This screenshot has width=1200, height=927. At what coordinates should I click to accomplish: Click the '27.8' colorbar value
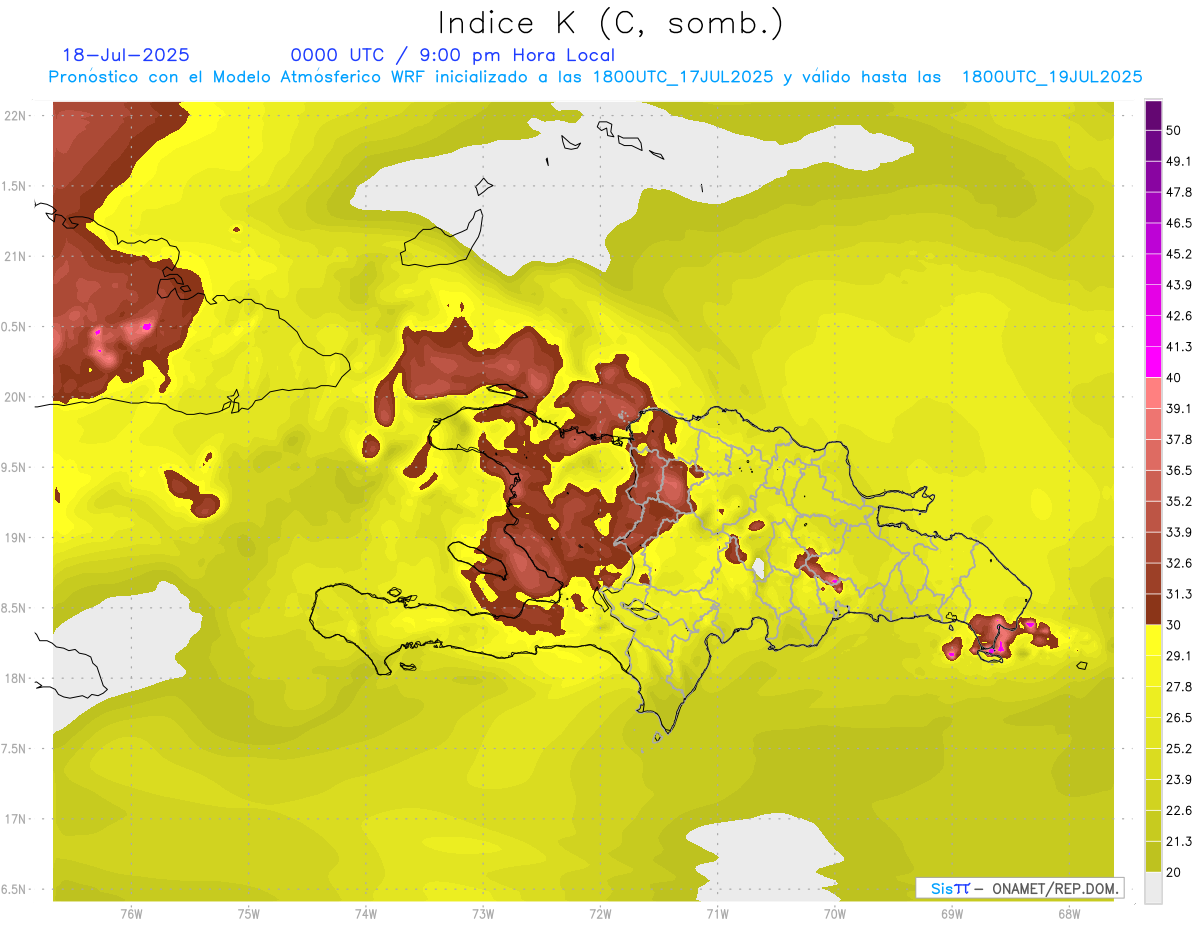[1179, 687]
